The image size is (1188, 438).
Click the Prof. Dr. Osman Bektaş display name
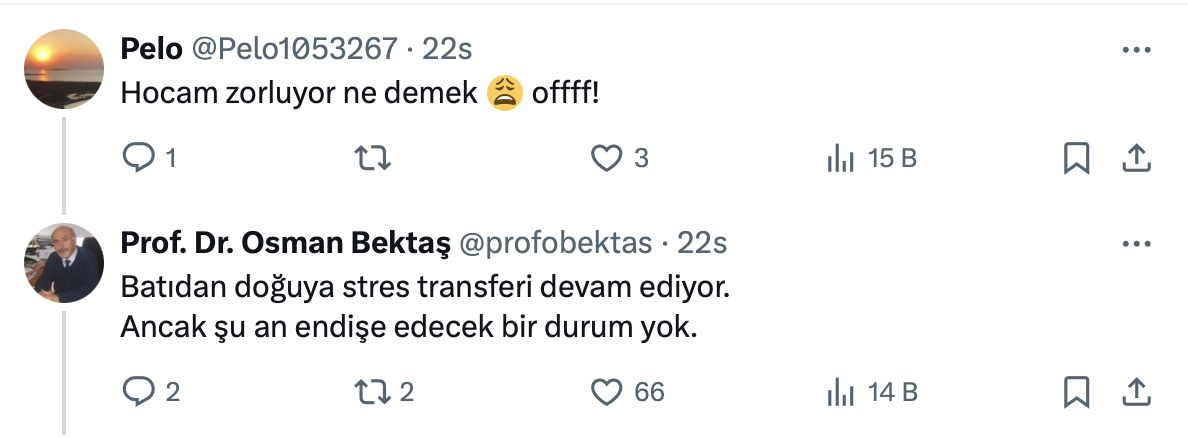(x=283, y=243)
